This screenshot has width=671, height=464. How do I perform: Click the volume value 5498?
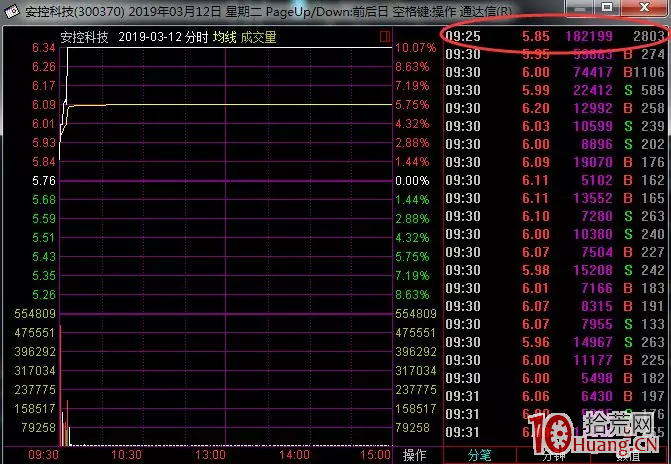click(x=597, y=378)
